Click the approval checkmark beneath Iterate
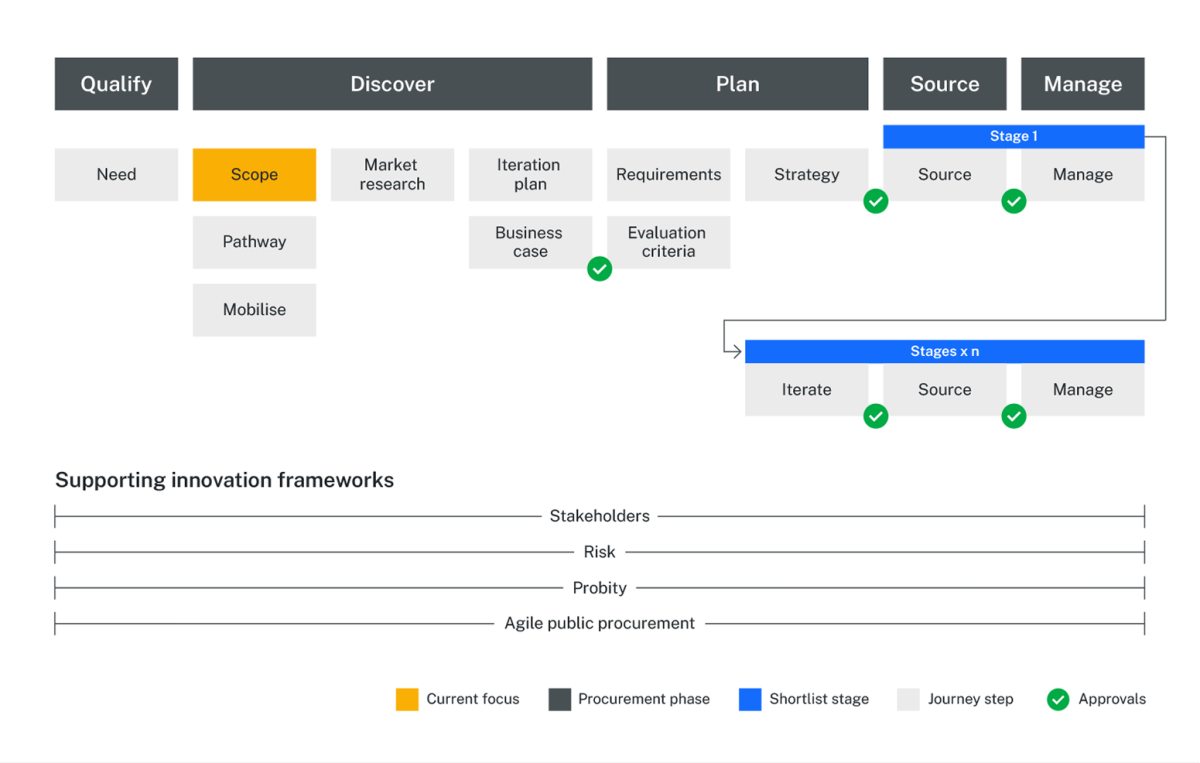Viewport: 1200px width, 763px height. point(875,416)
